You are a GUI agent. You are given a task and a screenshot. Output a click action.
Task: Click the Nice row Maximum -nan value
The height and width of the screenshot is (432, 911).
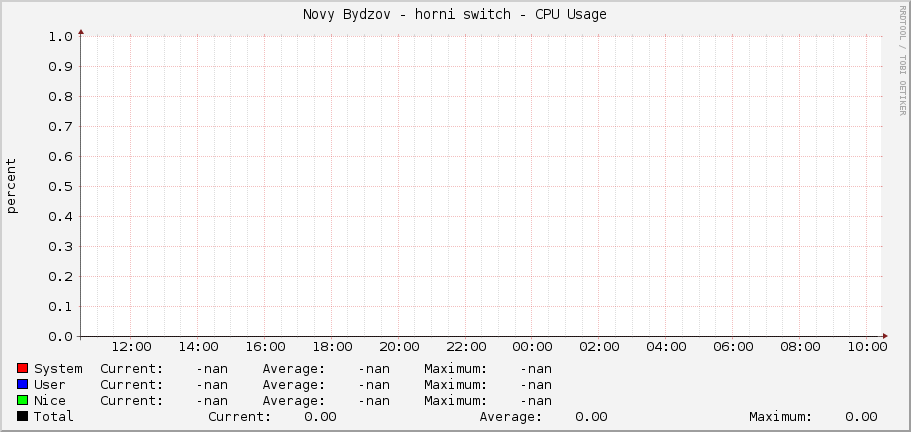point(536,401)
